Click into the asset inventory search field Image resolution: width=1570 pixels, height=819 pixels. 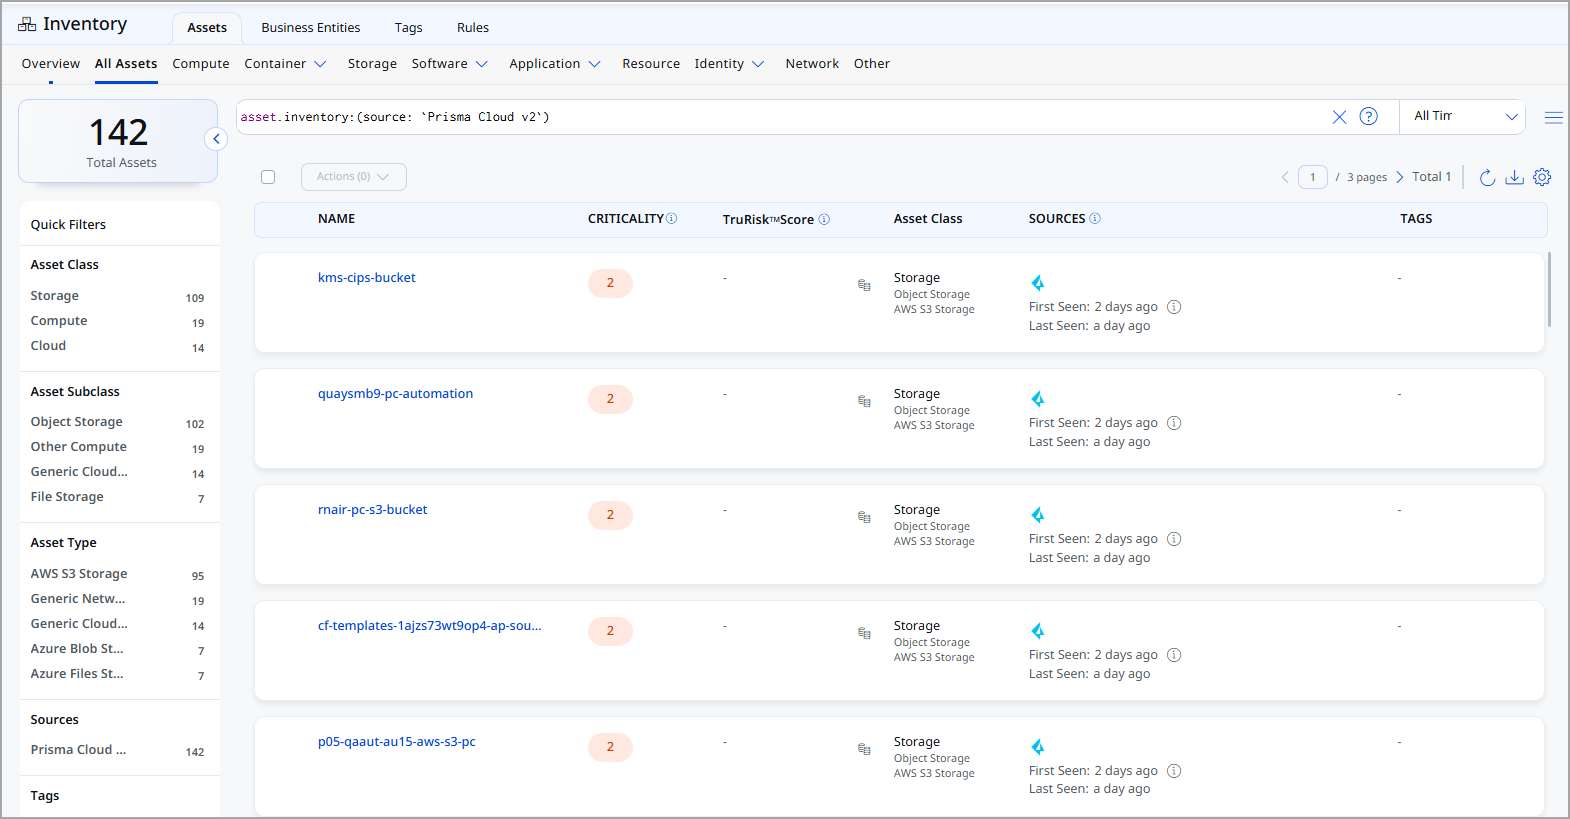tap(780, 117)
